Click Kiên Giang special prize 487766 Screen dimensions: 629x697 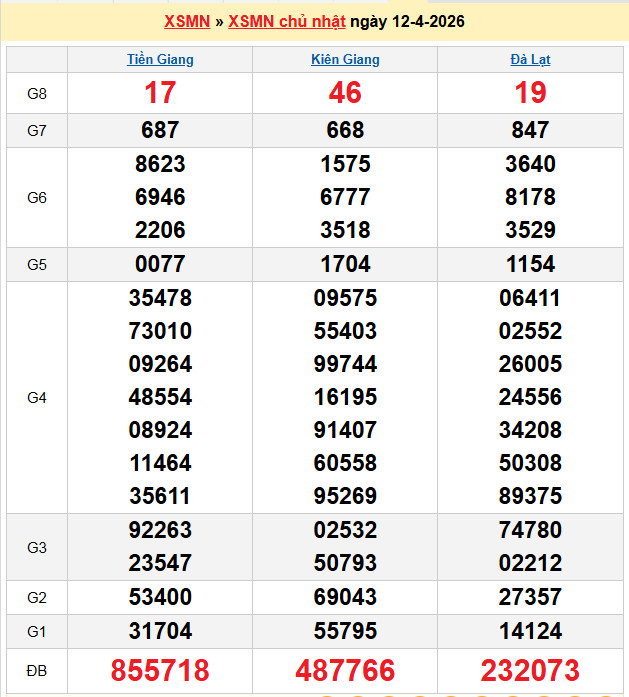coord(345,670)
